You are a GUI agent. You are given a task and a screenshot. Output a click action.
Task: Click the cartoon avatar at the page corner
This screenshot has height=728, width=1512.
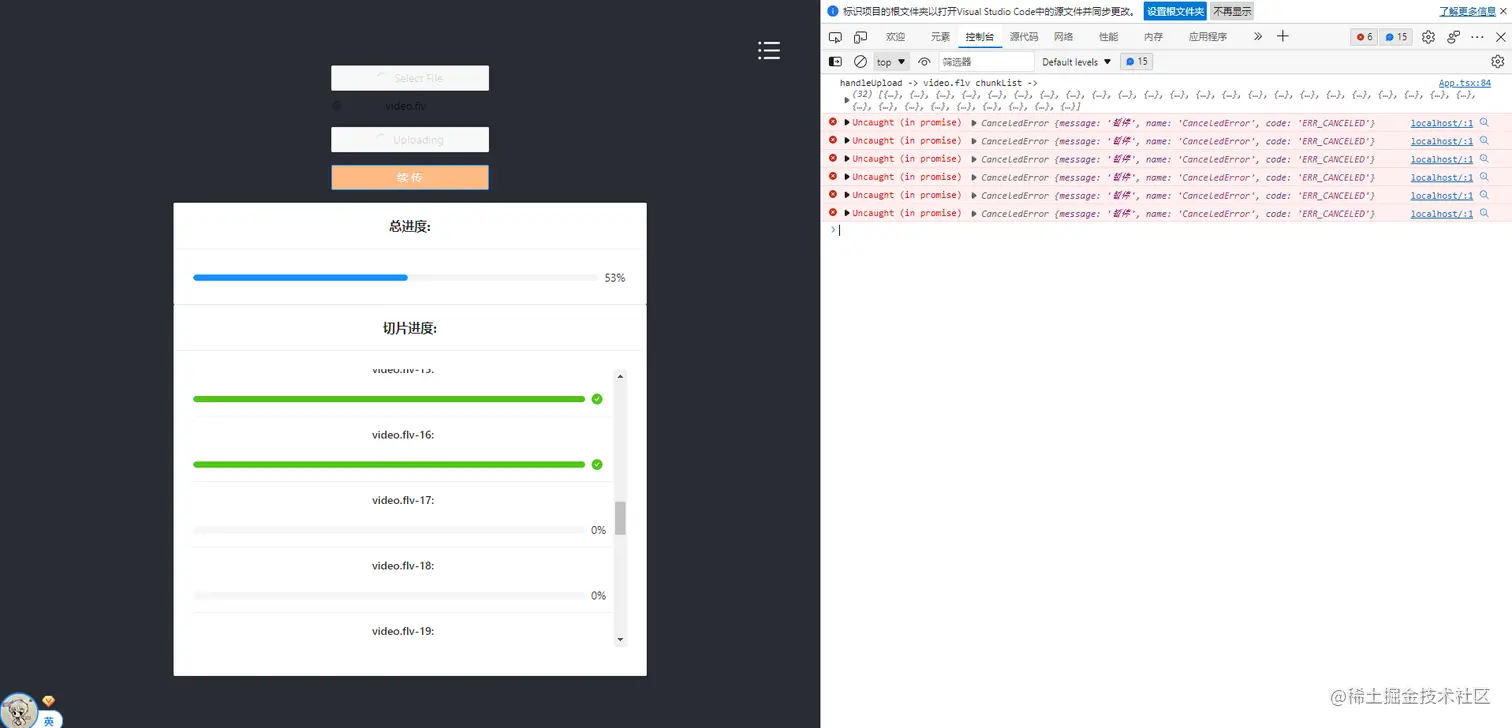pos(19,710)
